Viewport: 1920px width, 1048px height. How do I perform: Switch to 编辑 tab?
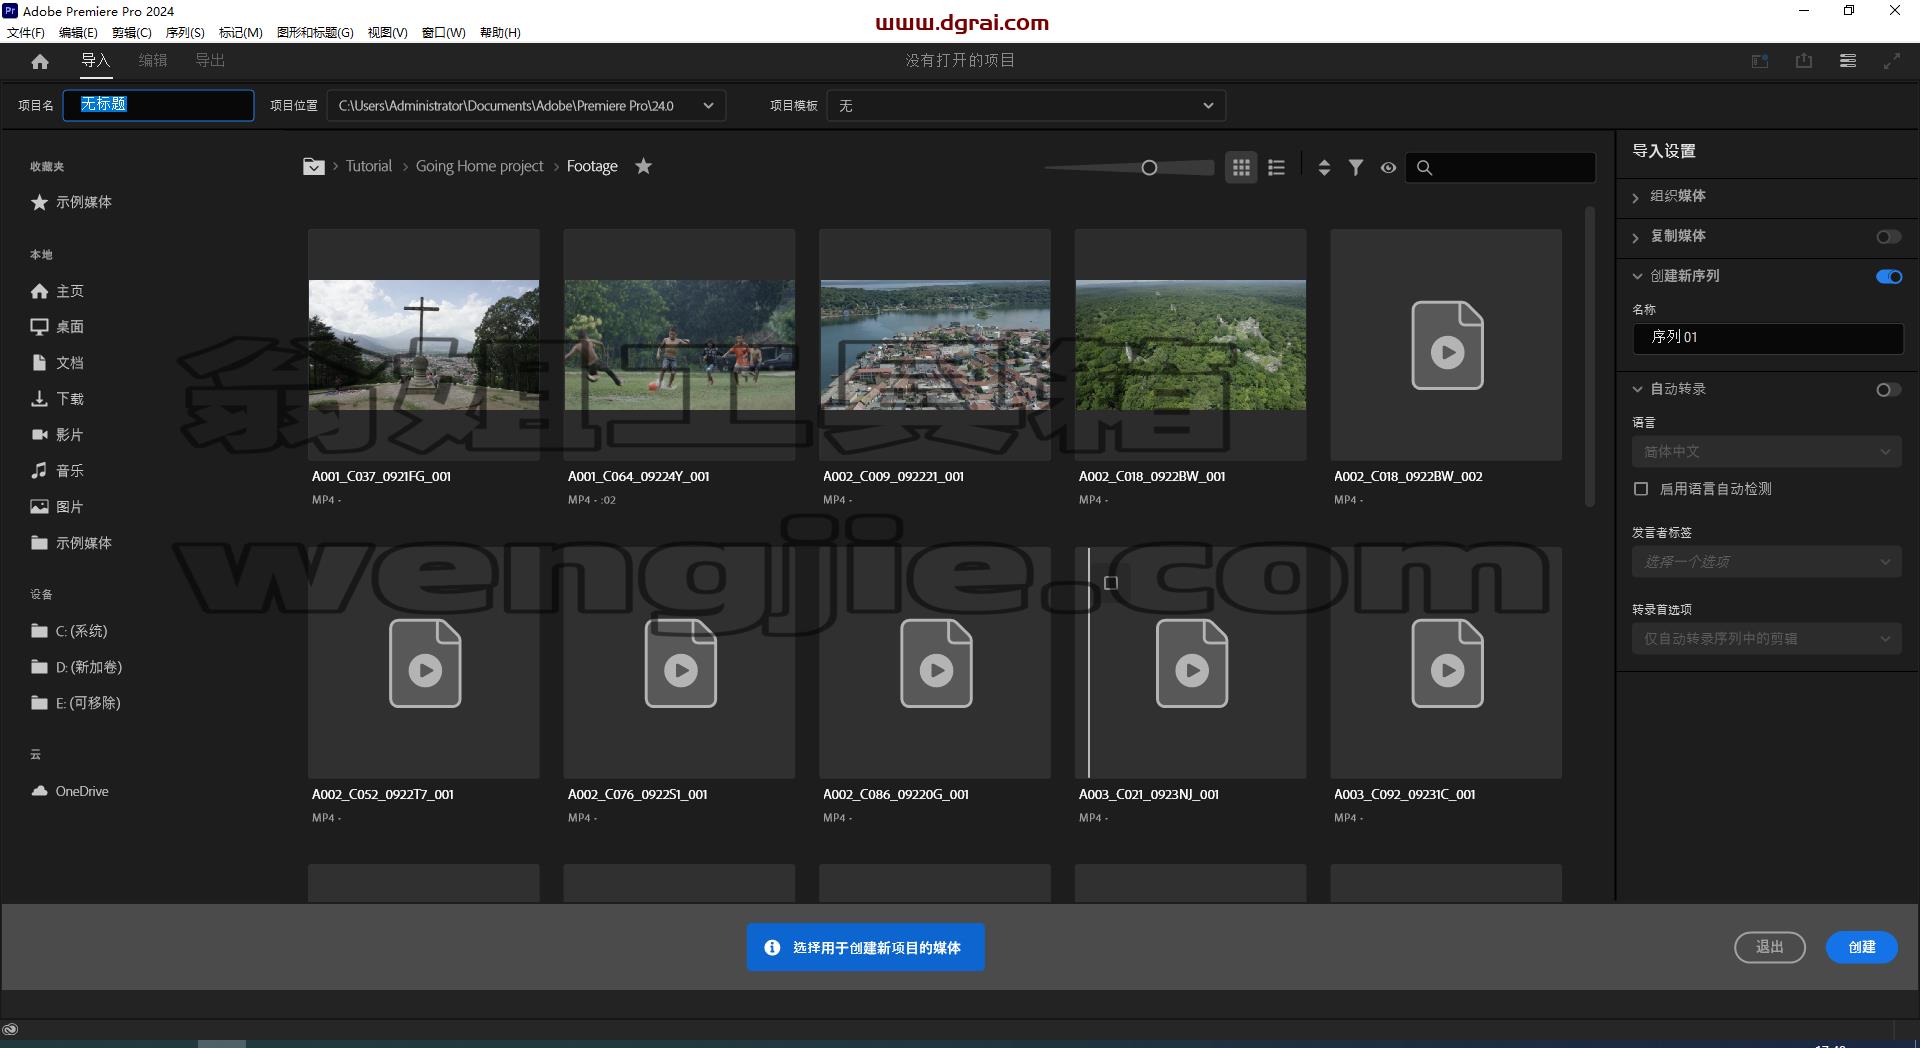(153, 61)
